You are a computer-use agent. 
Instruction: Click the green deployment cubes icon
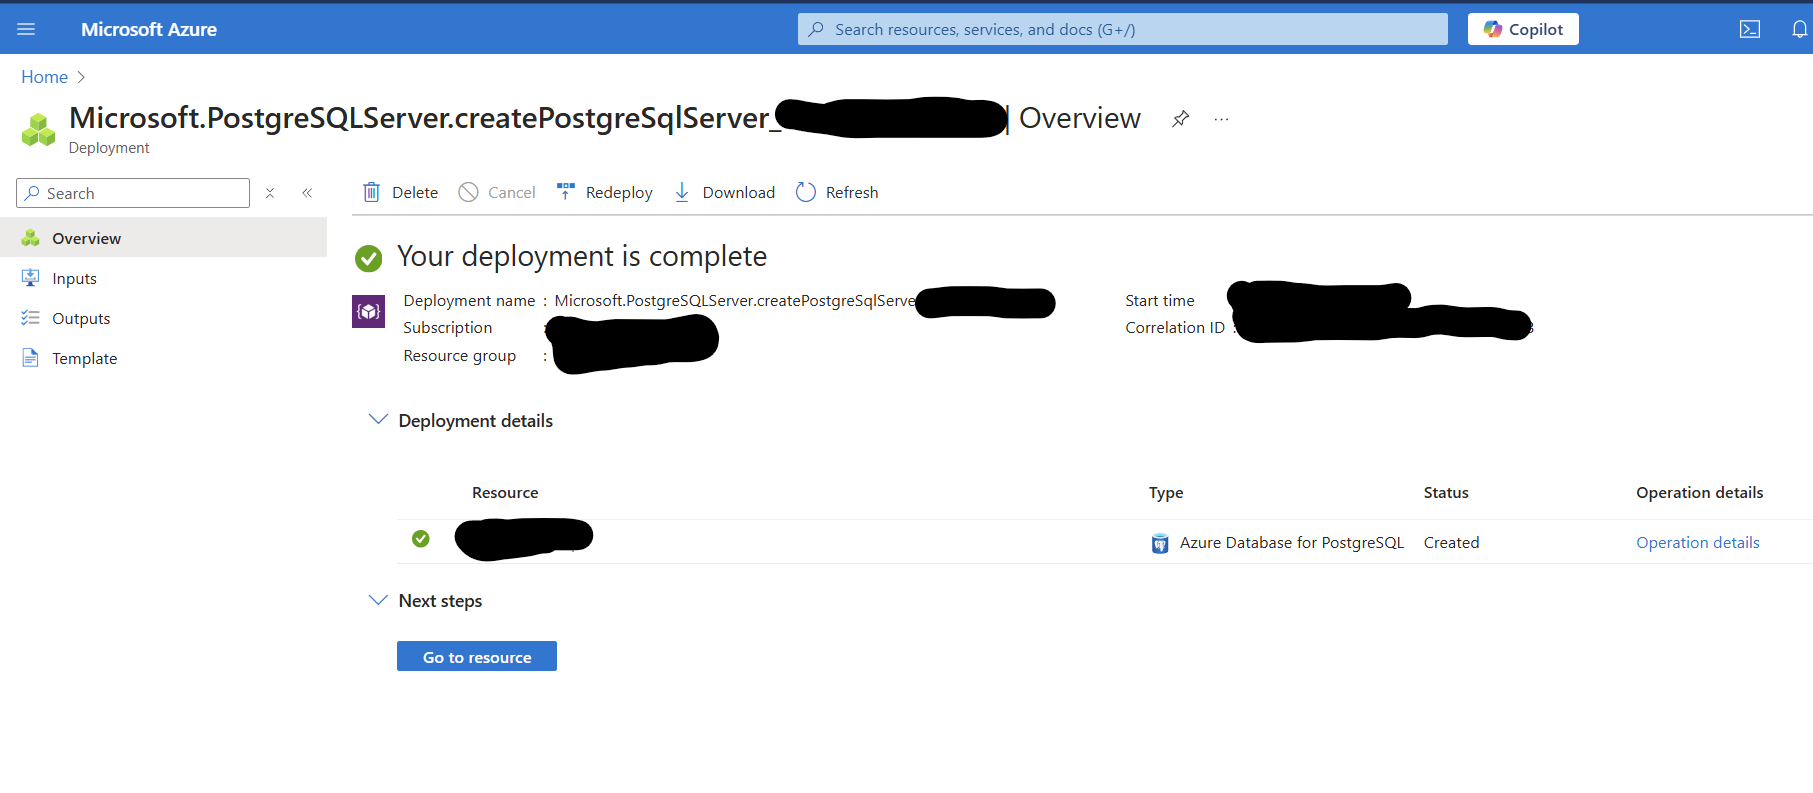(x=38, y=130)
